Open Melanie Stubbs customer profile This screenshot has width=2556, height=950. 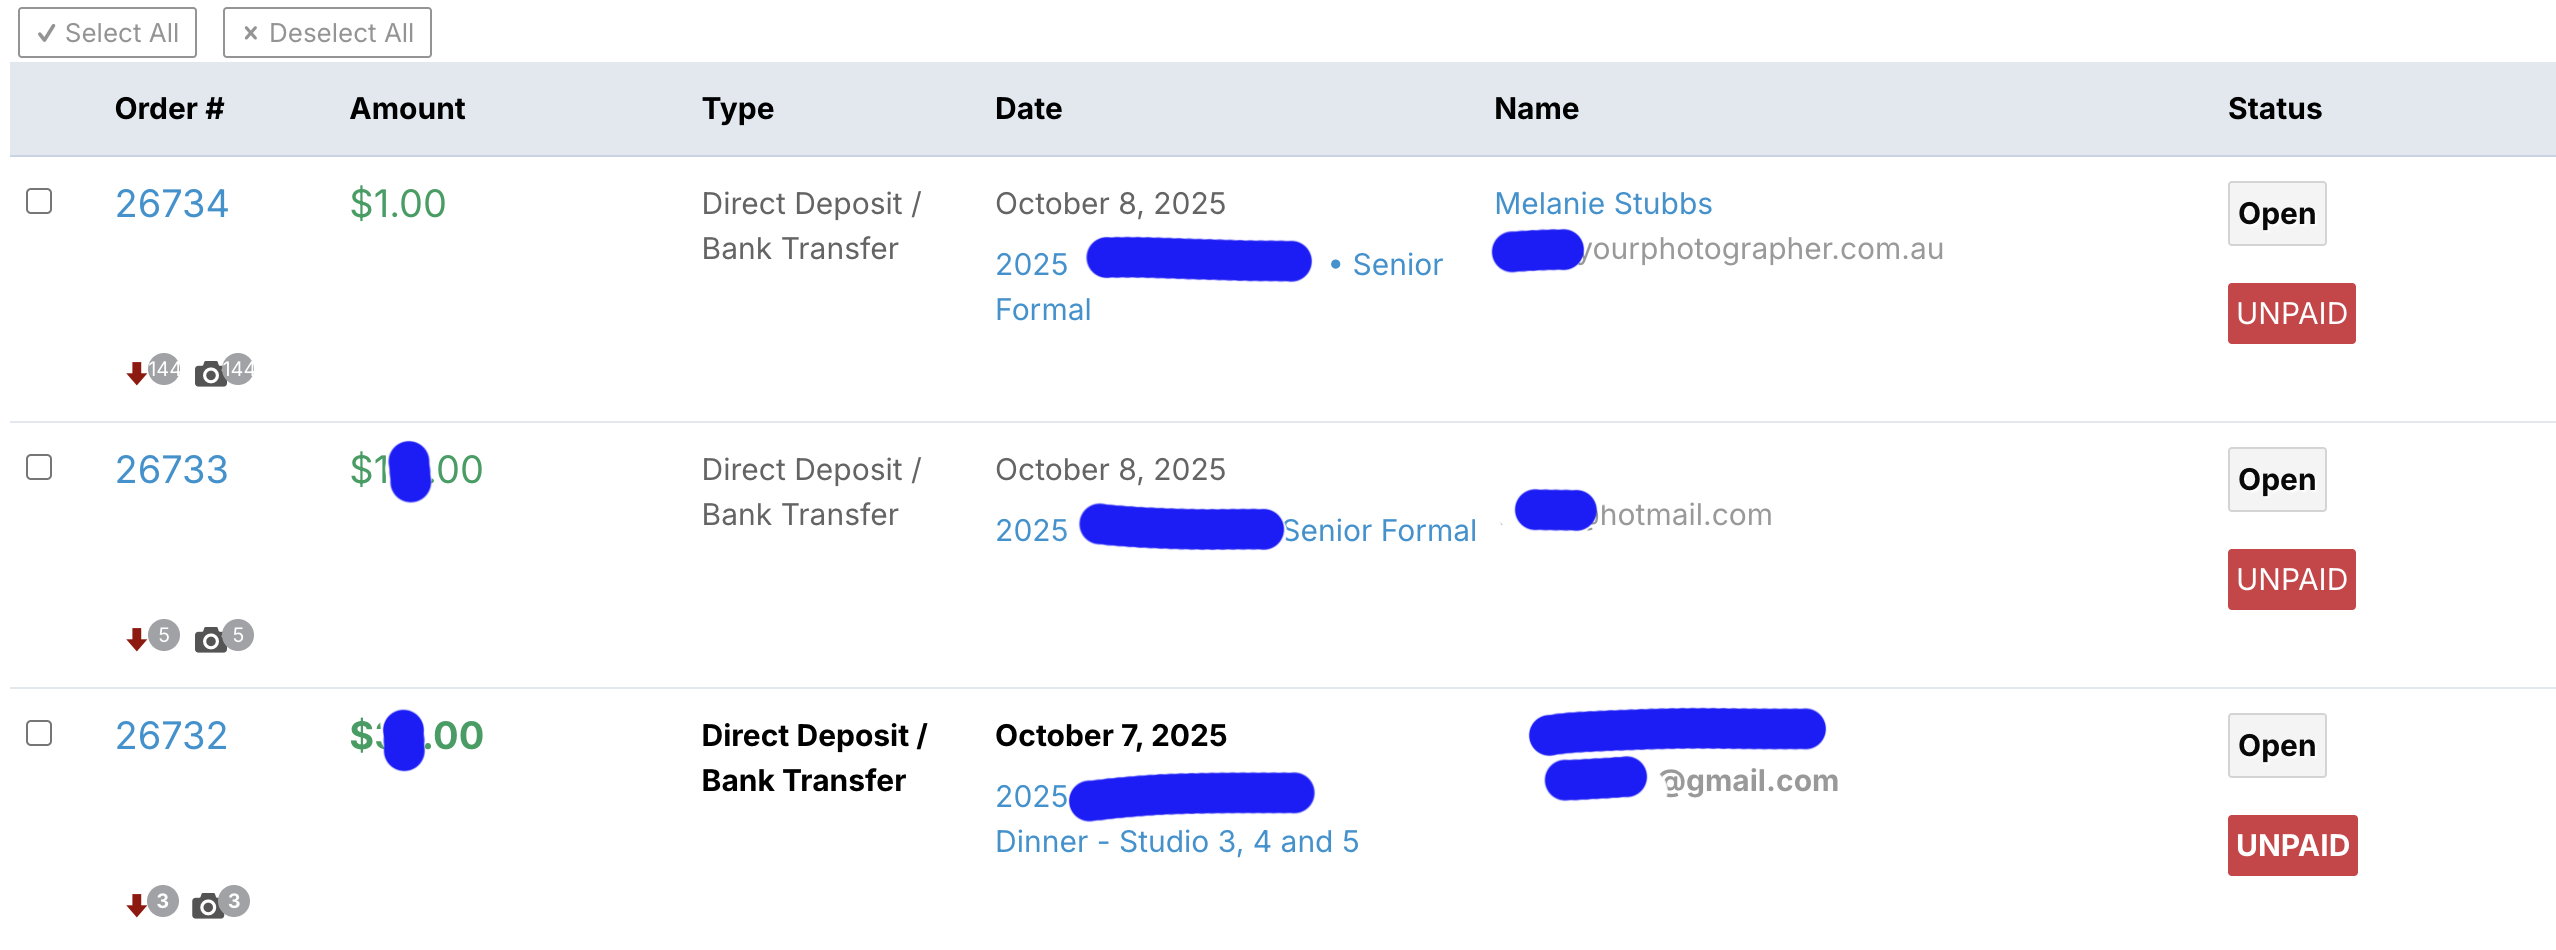(x=1602, y=204)
